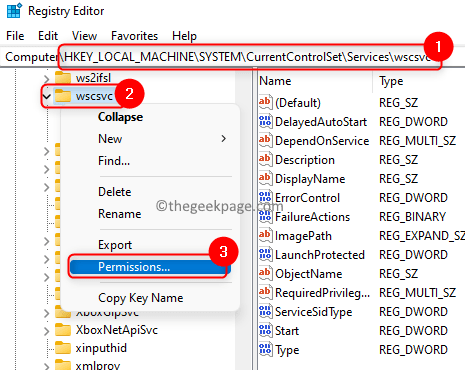Click REG_BINARY type cell for FailureActions
Image resolution: width=465 pixels, height=370 pixels.
[412, 217]
